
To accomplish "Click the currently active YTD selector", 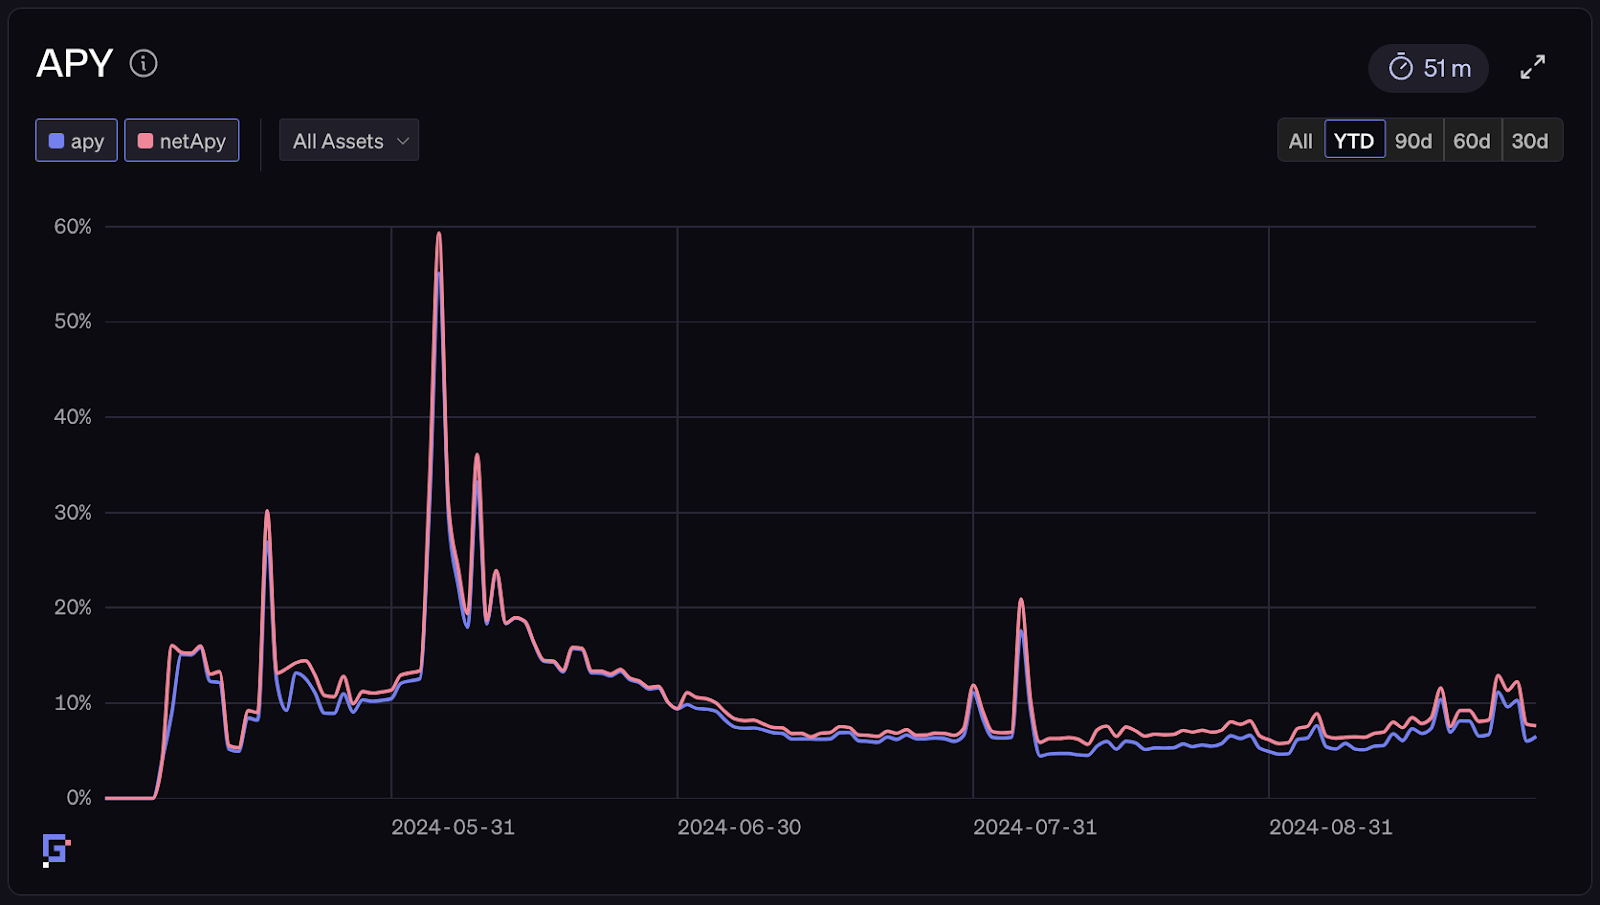I will click(x=1355, y=140).
